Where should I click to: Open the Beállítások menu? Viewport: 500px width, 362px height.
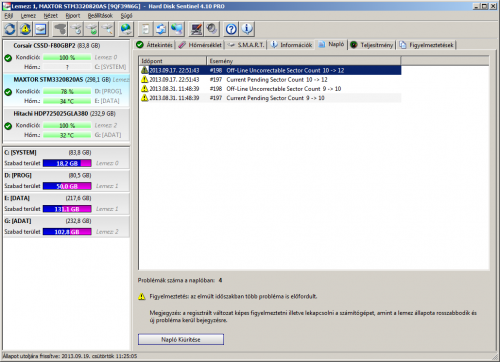point(100,16)
